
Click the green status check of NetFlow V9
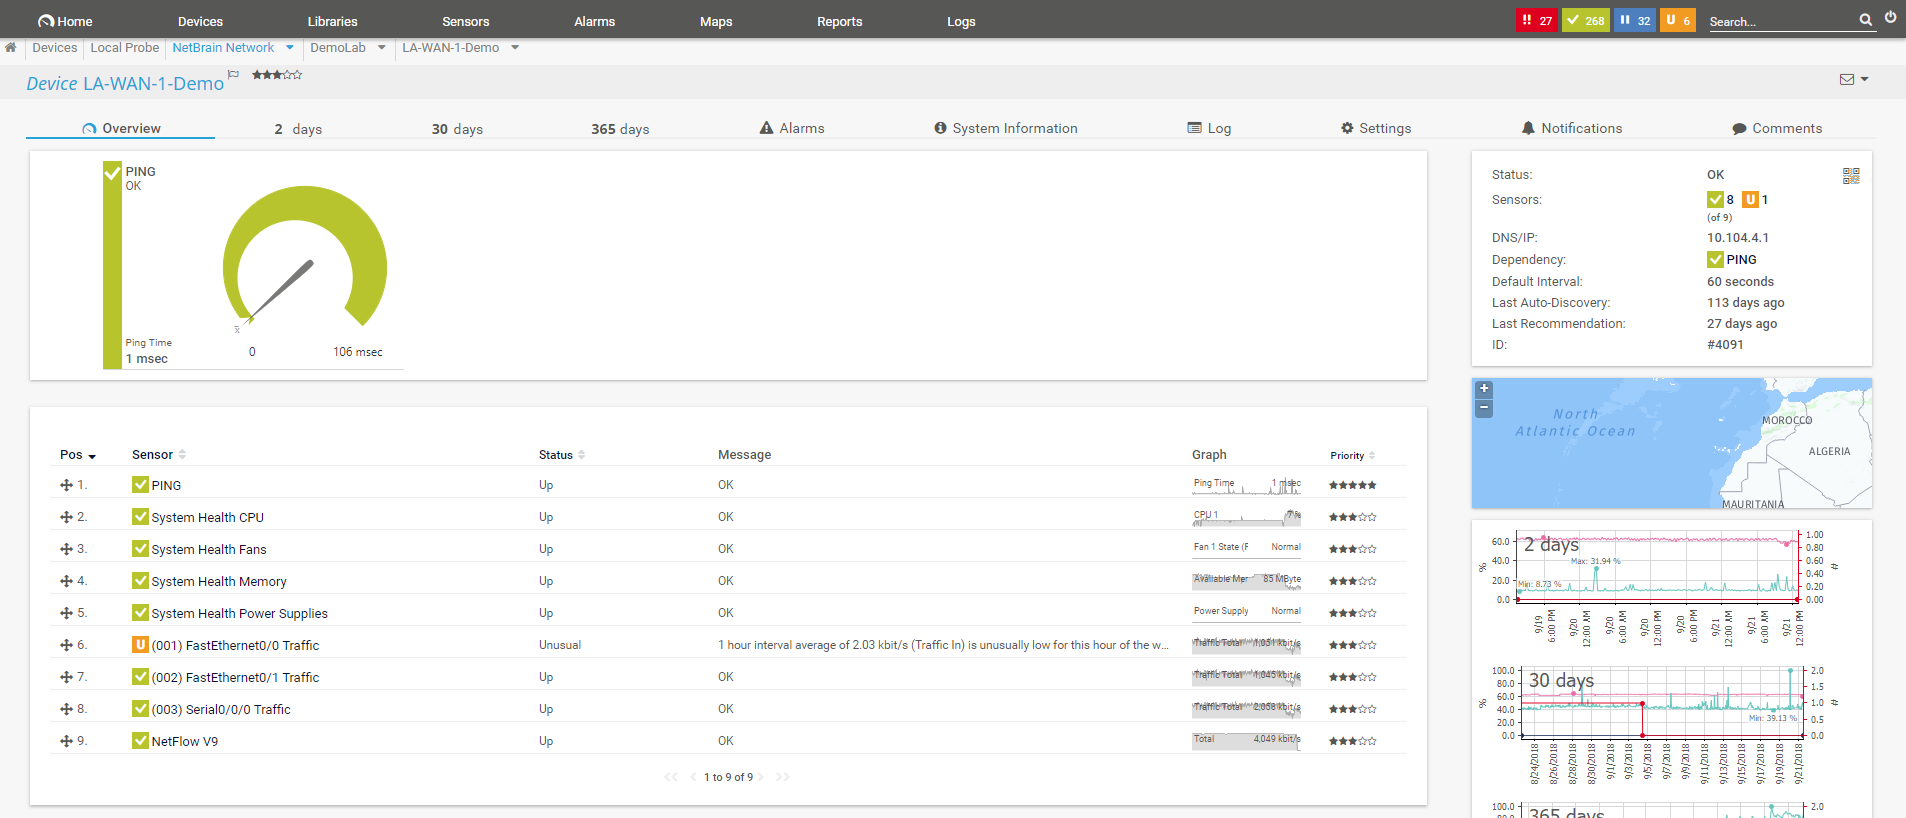click(x=140, y=741)
